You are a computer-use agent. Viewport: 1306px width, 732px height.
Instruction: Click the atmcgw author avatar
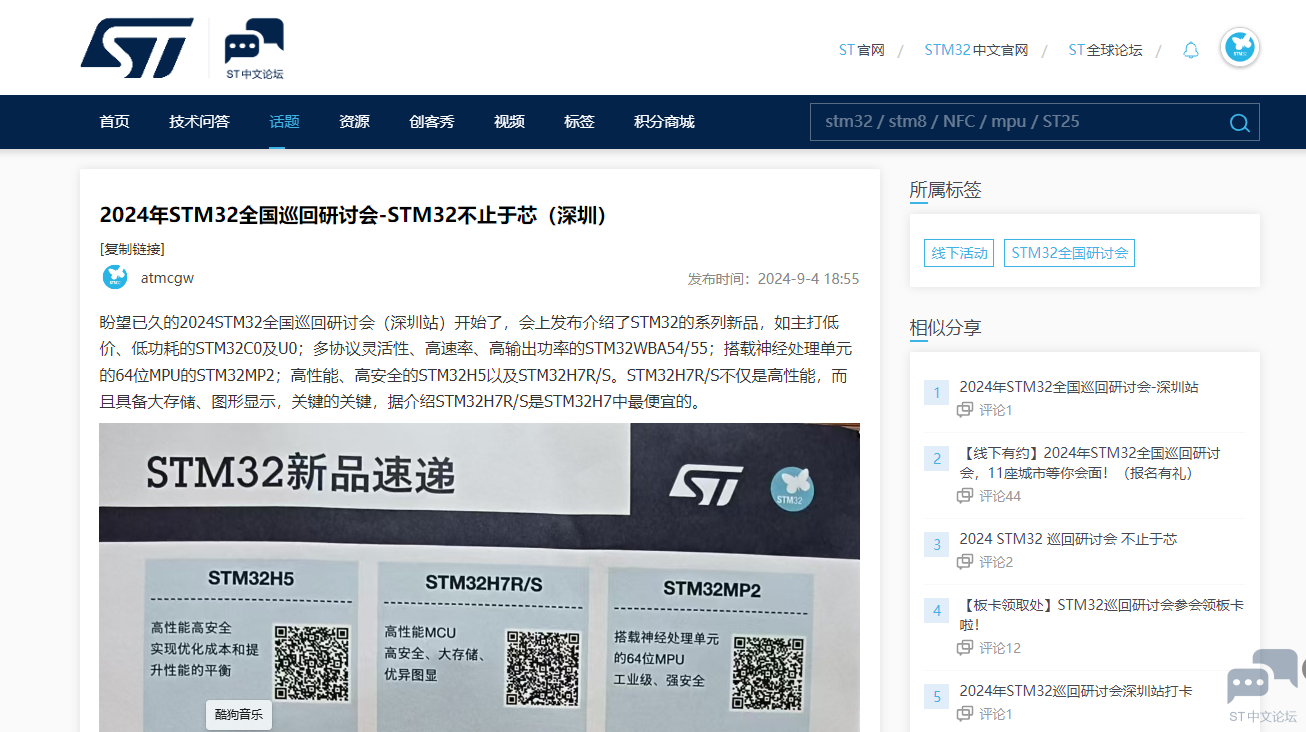click(x=115, y=278)
